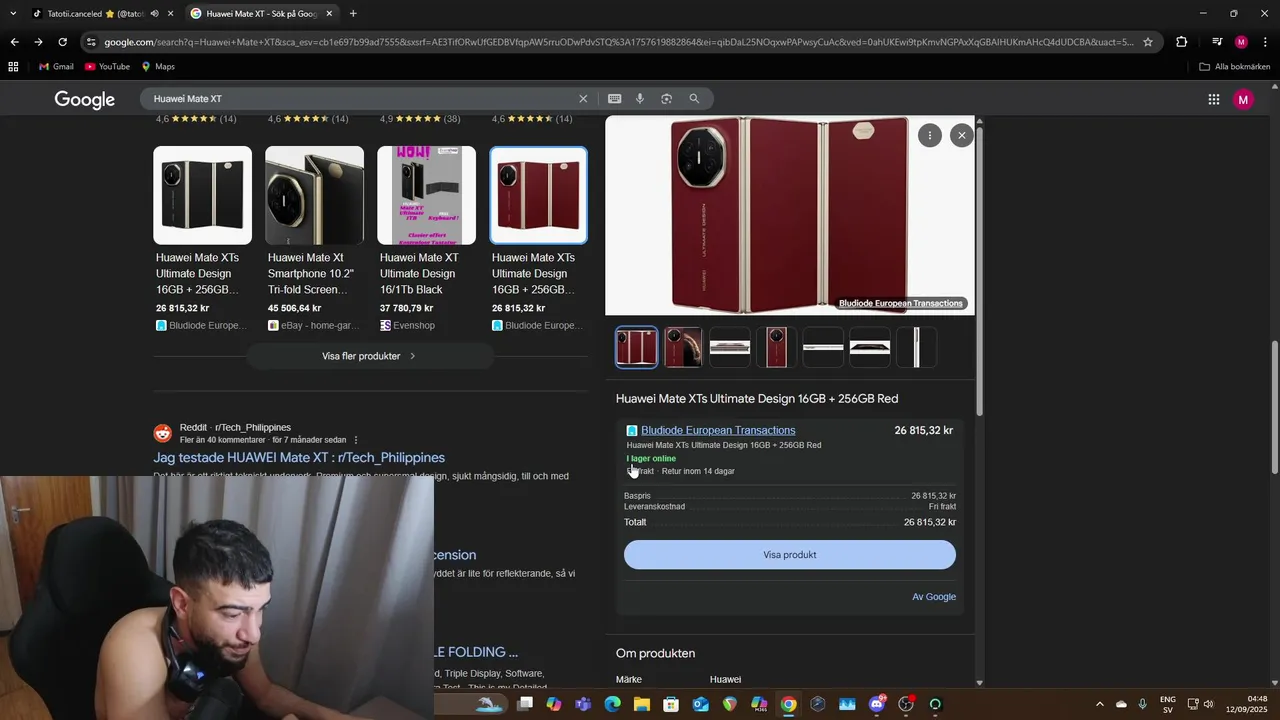Open Chrome media controls icon
Image resolution: width=1280 pixels, height=720 pixels.
pos(1217,42)
